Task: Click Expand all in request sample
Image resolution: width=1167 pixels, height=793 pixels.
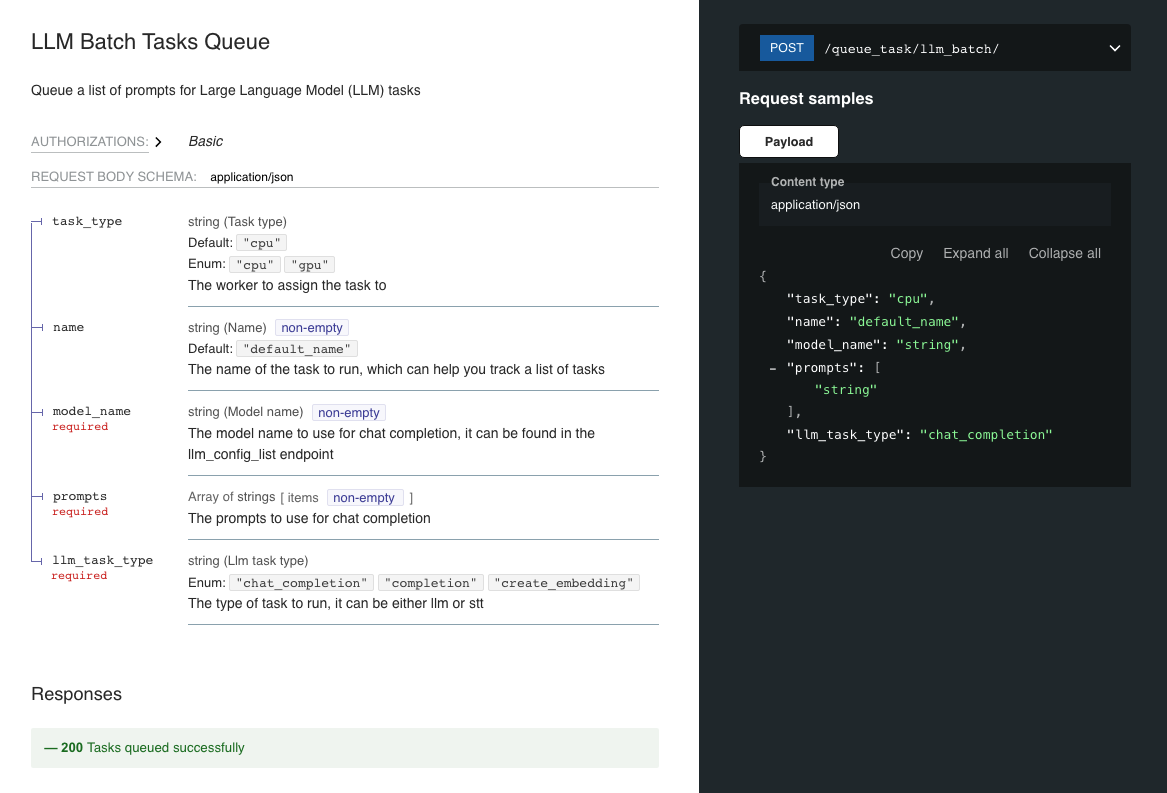Action: [975, 253]
